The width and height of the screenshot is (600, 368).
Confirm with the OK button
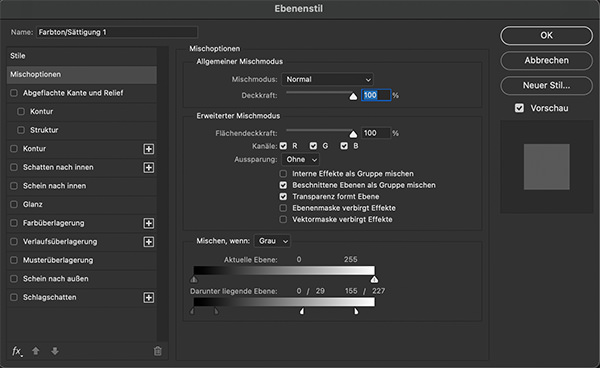tap(546, 36)
